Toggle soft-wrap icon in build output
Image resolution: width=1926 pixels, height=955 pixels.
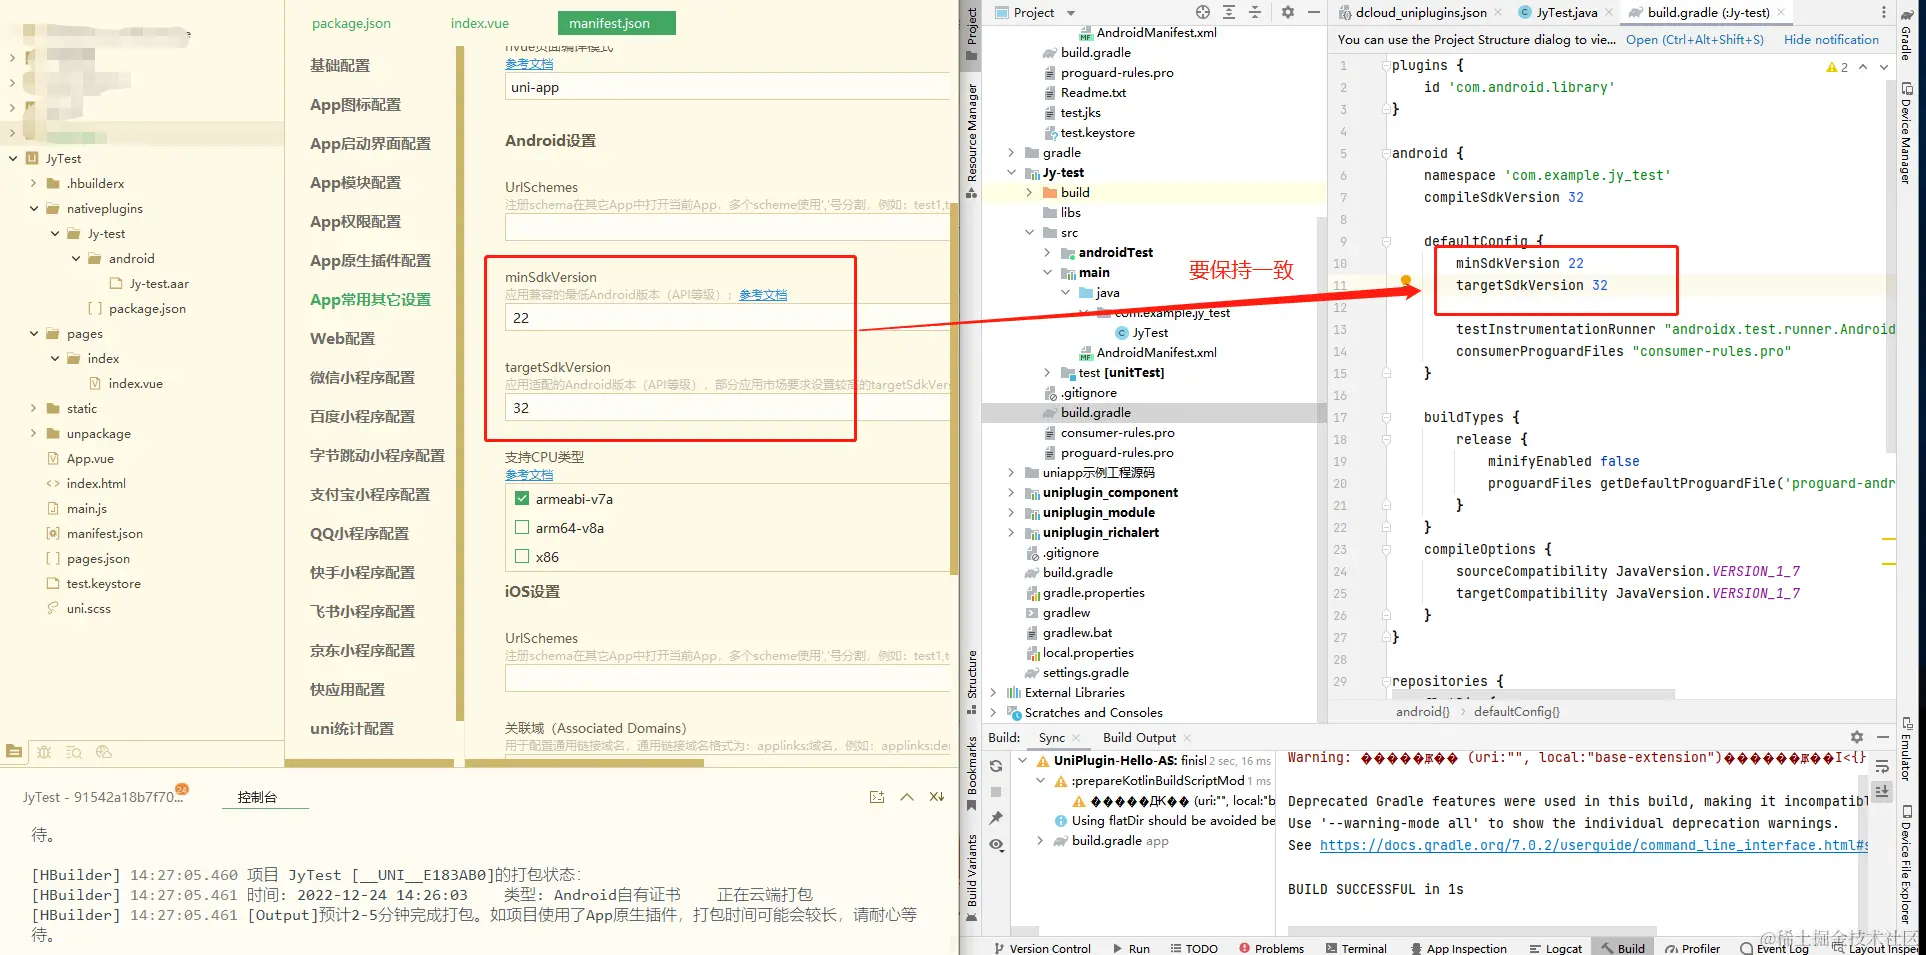point(1882,767)
